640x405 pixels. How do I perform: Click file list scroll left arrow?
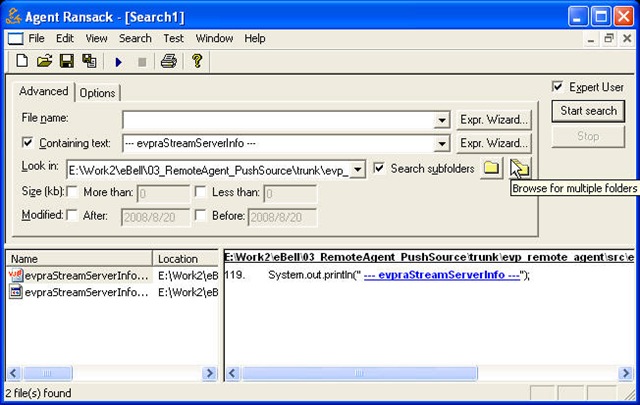tap(13, 373)
